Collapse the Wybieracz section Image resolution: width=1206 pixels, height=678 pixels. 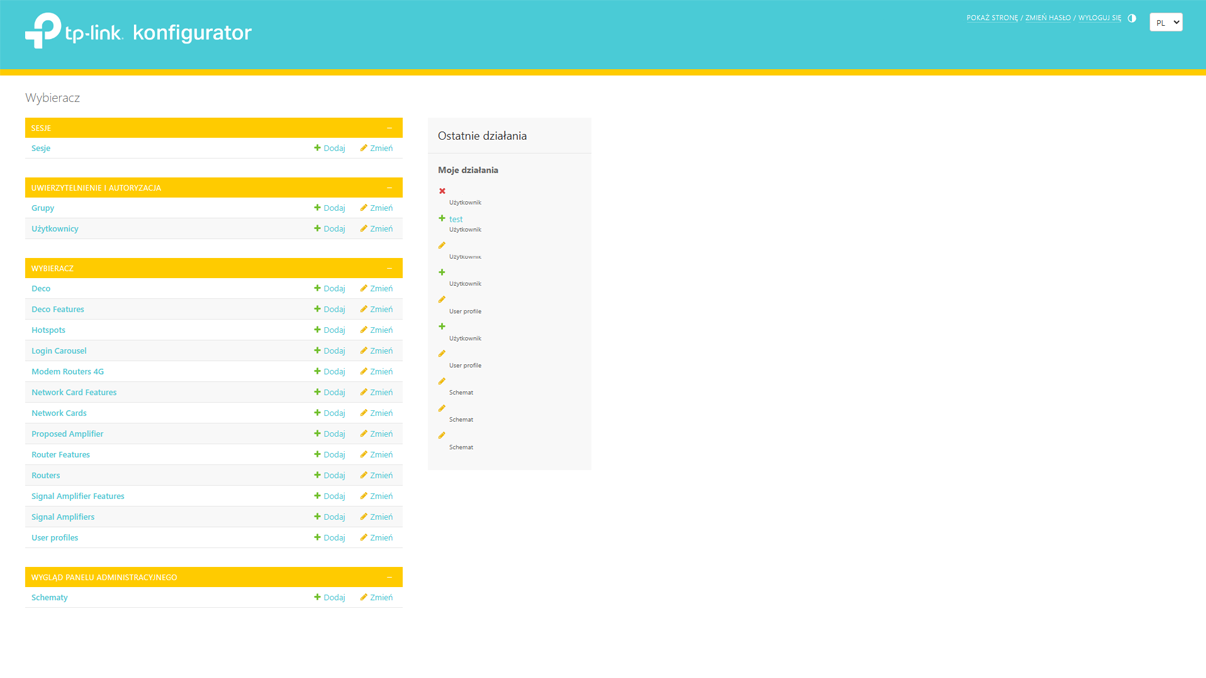pyautogui.click(x=389, y=268)
